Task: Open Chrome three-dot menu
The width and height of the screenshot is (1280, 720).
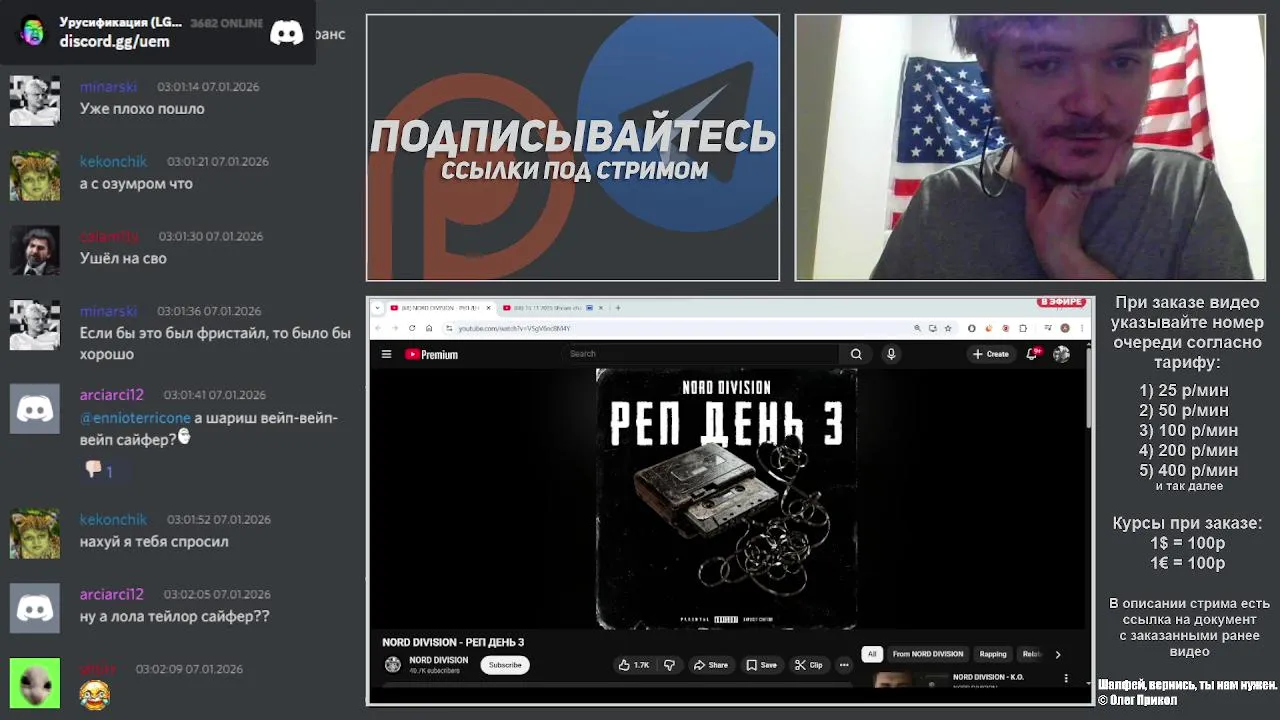Action: (x=1081, y=328)
